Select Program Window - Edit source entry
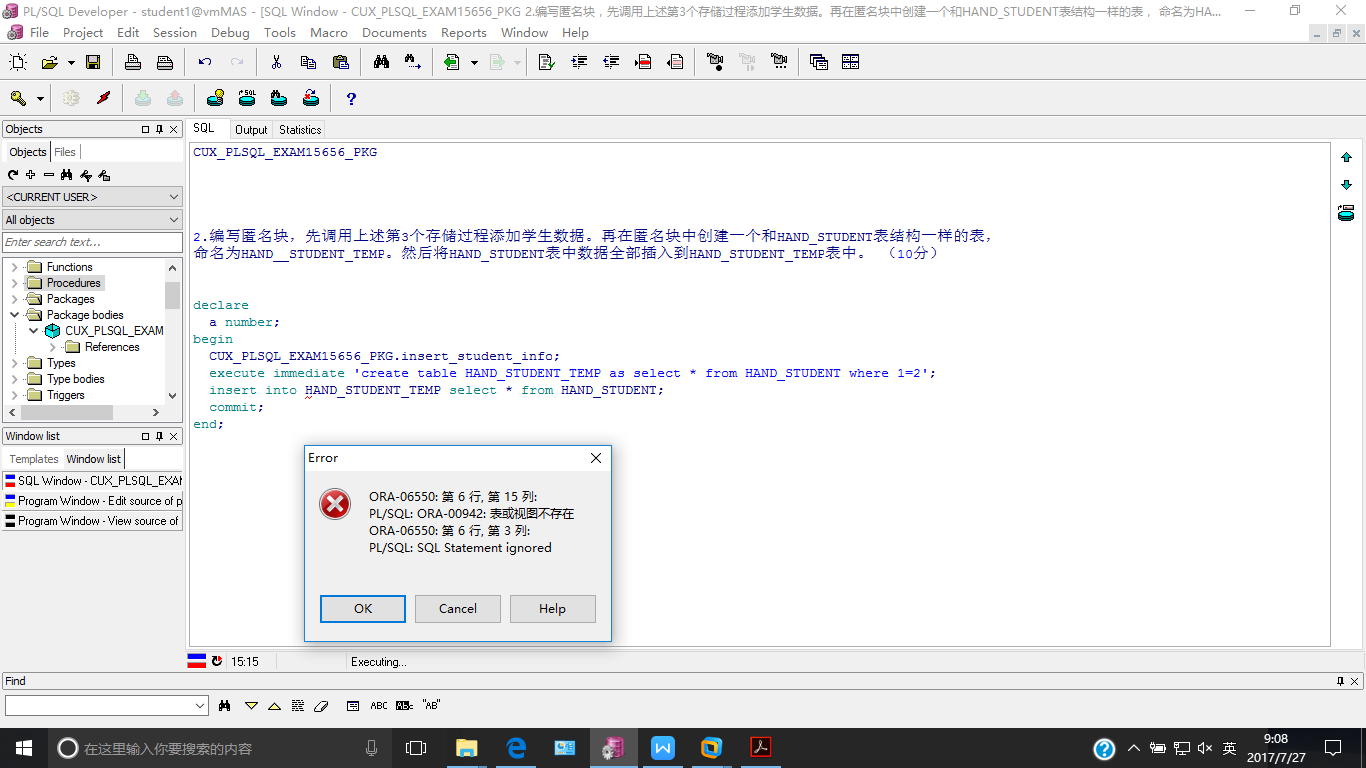Screen dimensions: 1366x768 pos(93,501)
